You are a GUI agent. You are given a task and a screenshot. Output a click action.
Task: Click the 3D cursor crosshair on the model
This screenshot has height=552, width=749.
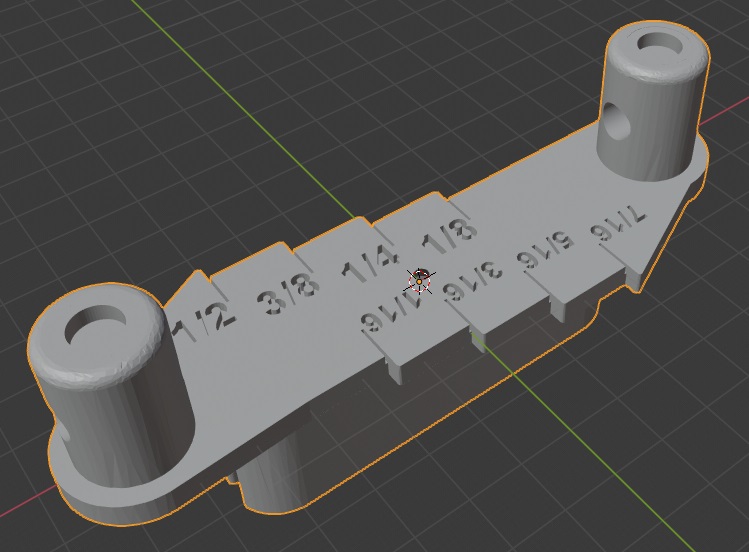pyautogui.click(x=419, y=281)
